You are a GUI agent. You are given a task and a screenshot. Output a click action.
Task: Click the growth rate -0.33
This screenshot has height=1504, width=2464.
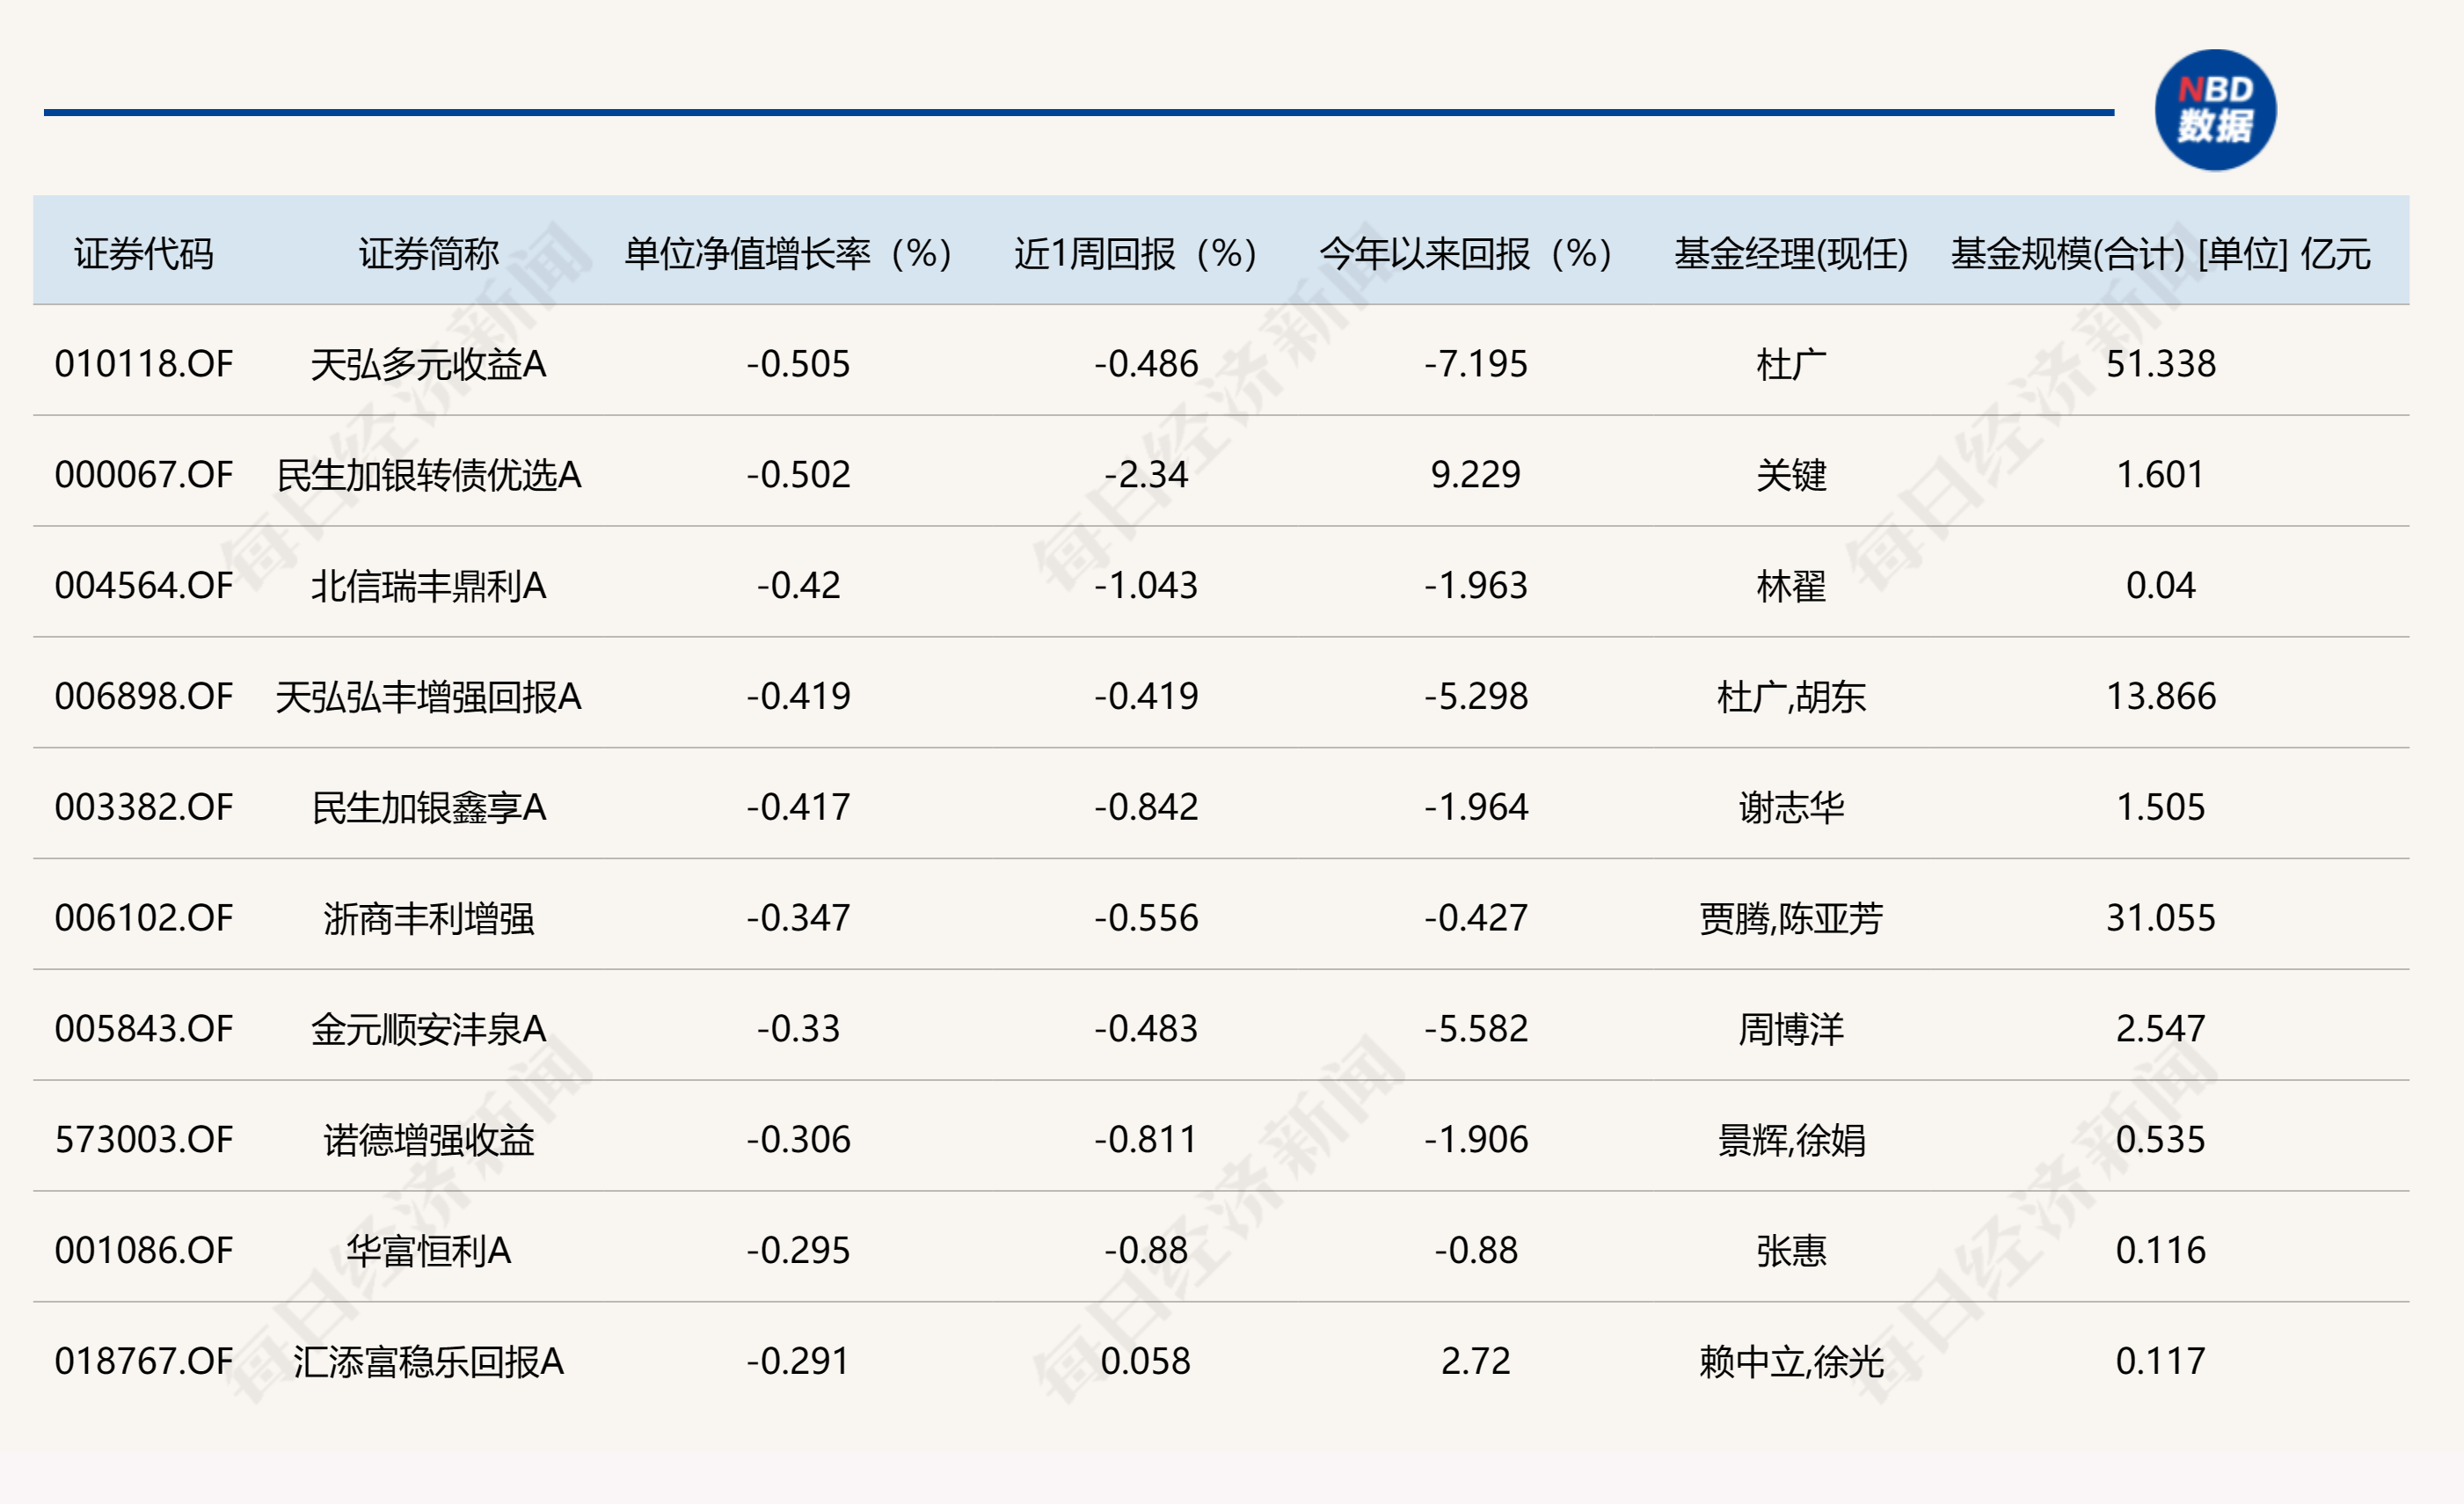tap(798, 1030)
